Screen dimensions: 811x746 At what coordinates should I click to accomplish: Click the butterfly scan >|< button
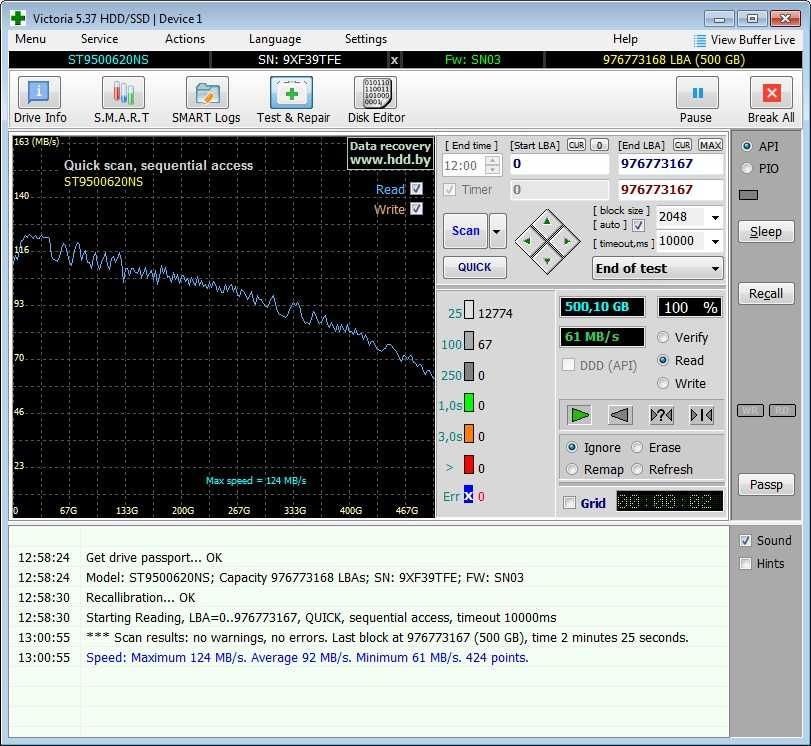(x=702, y=415)
